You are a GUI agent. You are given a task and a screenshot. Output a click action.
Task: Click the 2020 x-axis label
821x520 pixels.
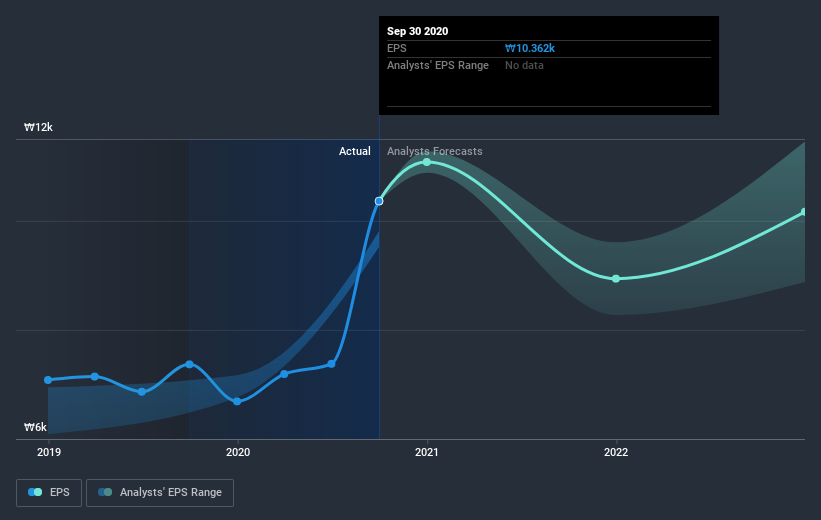click(x=238, y=452)
